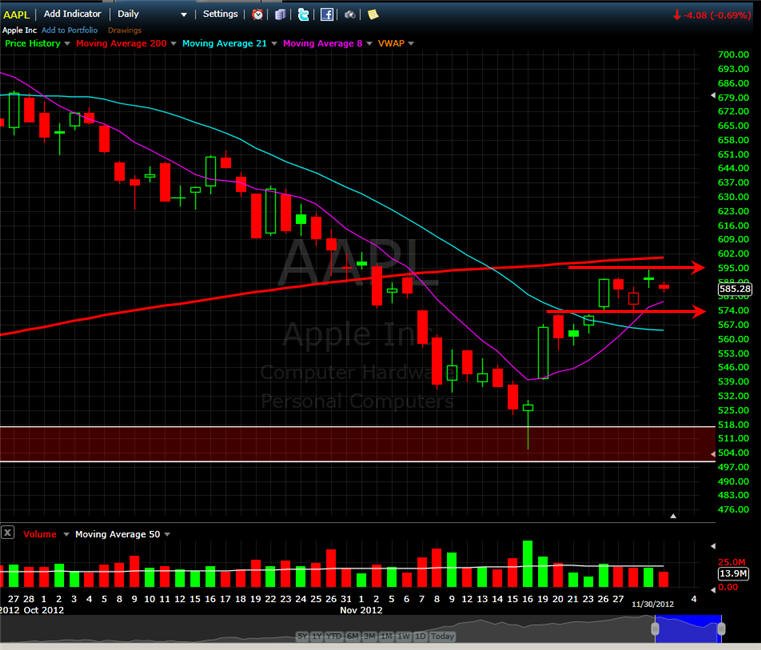
Task: Click the 11/30/2012 date label
Action: (653, 604)
